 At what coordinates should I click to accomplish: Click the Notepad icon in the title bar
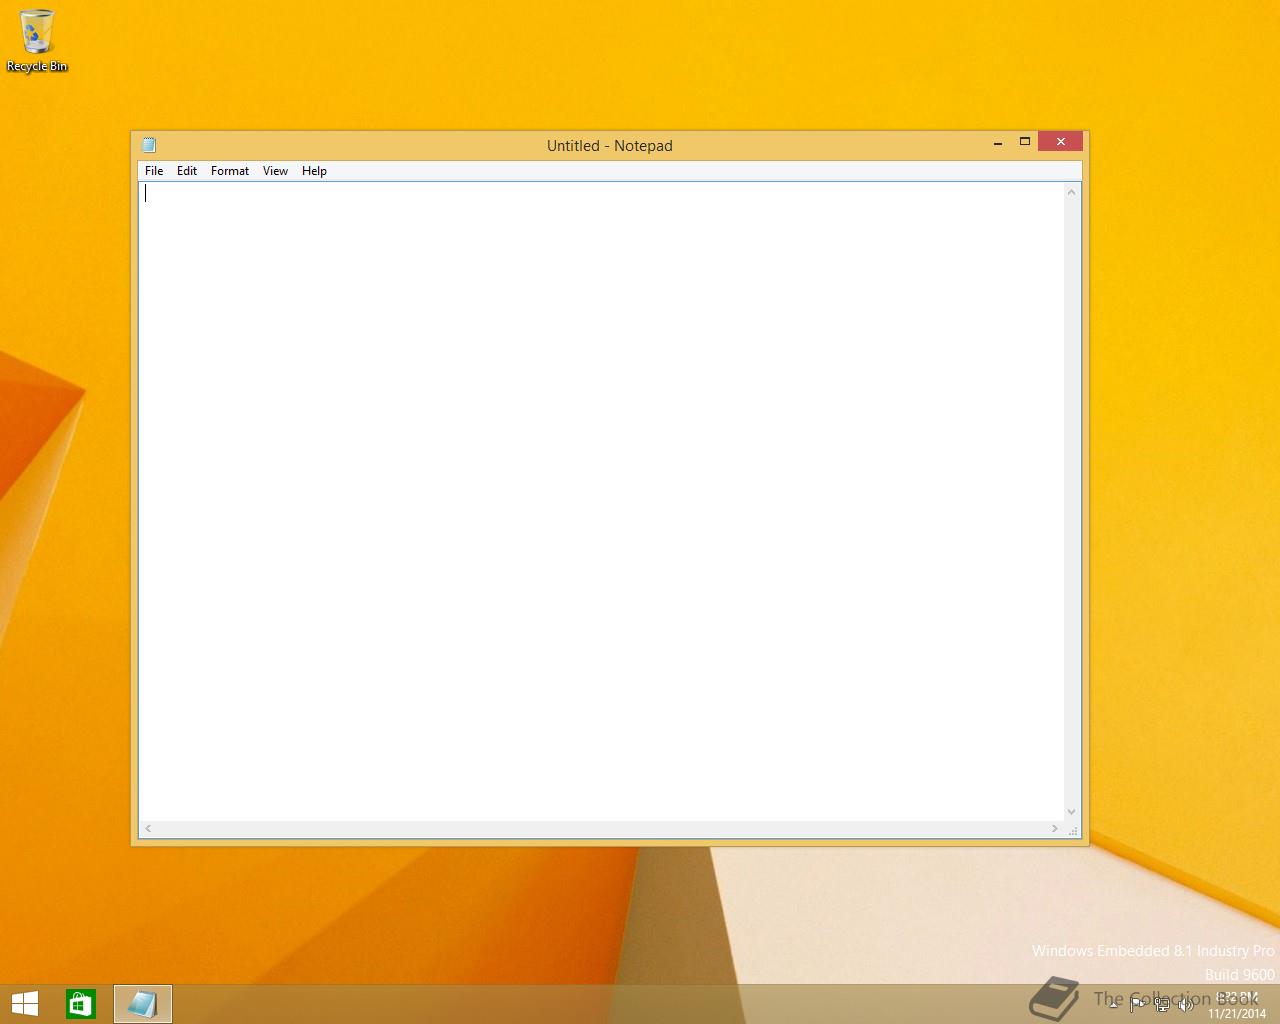(149, 145)
